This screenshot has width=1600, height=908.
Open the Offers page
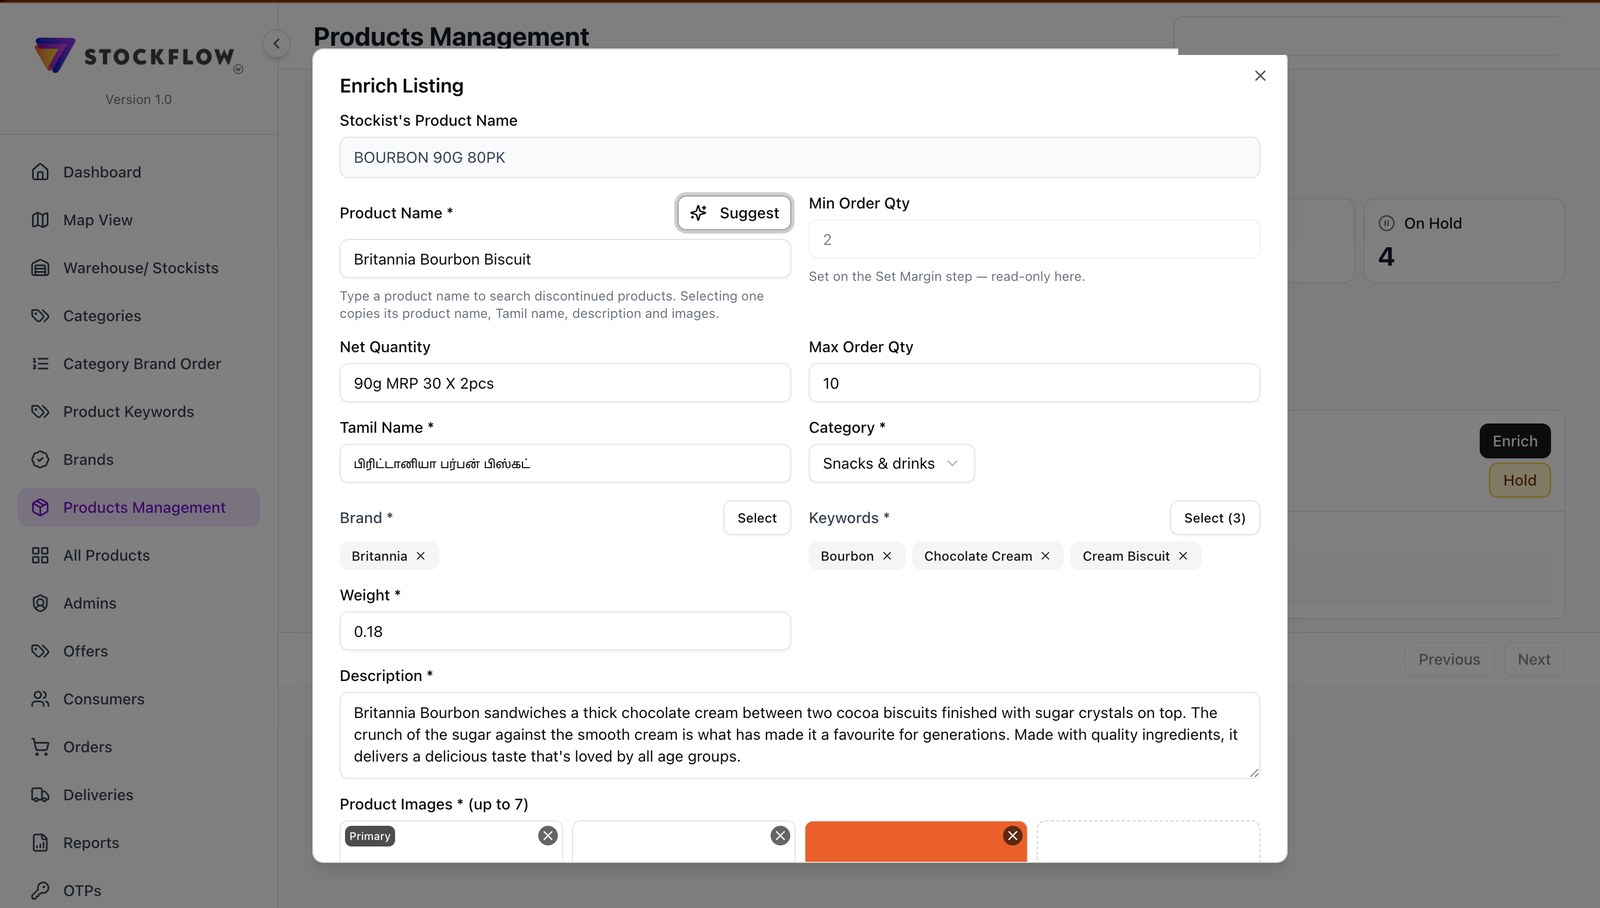tap(139, 652)
